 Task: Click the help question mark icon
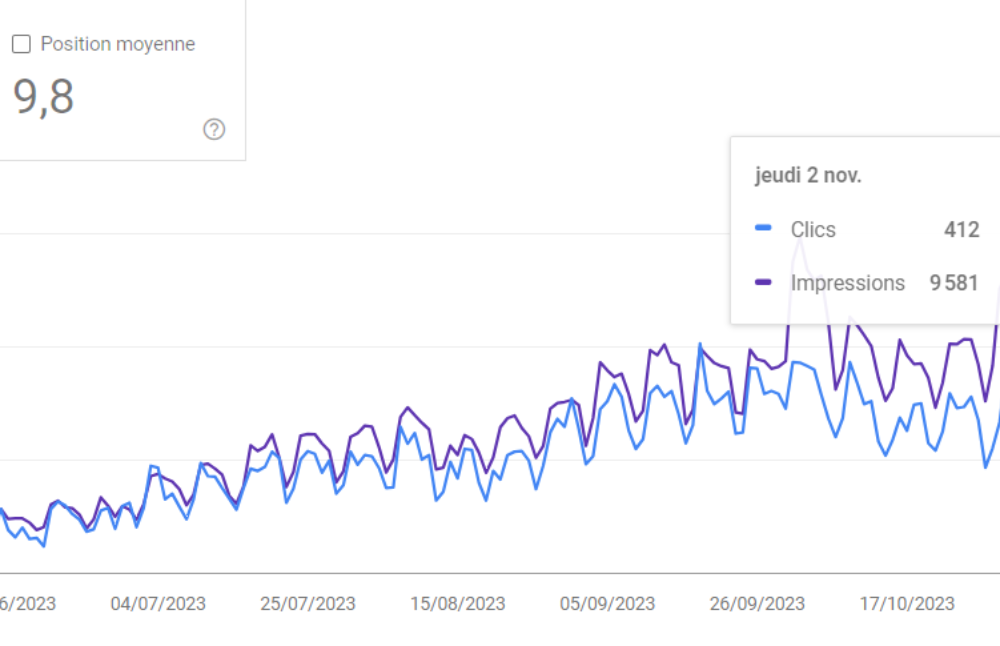[214, 129]
